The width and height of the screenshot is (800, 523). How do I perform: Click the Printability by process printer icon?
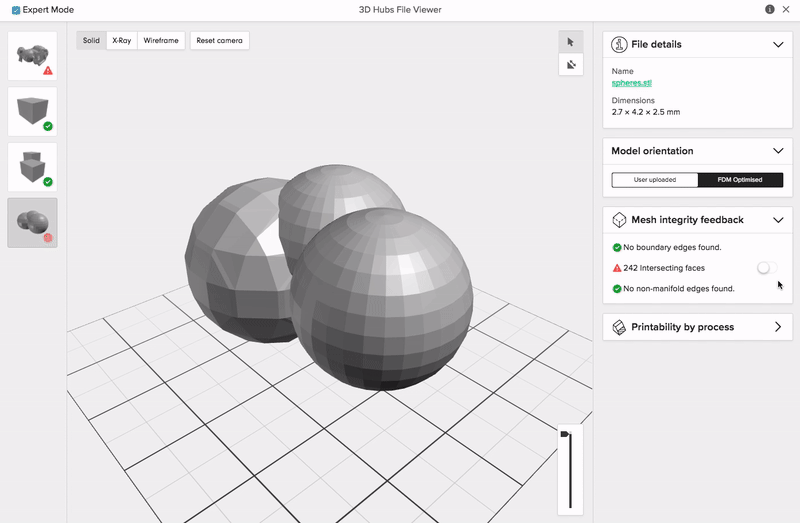(x=619, y=327)
